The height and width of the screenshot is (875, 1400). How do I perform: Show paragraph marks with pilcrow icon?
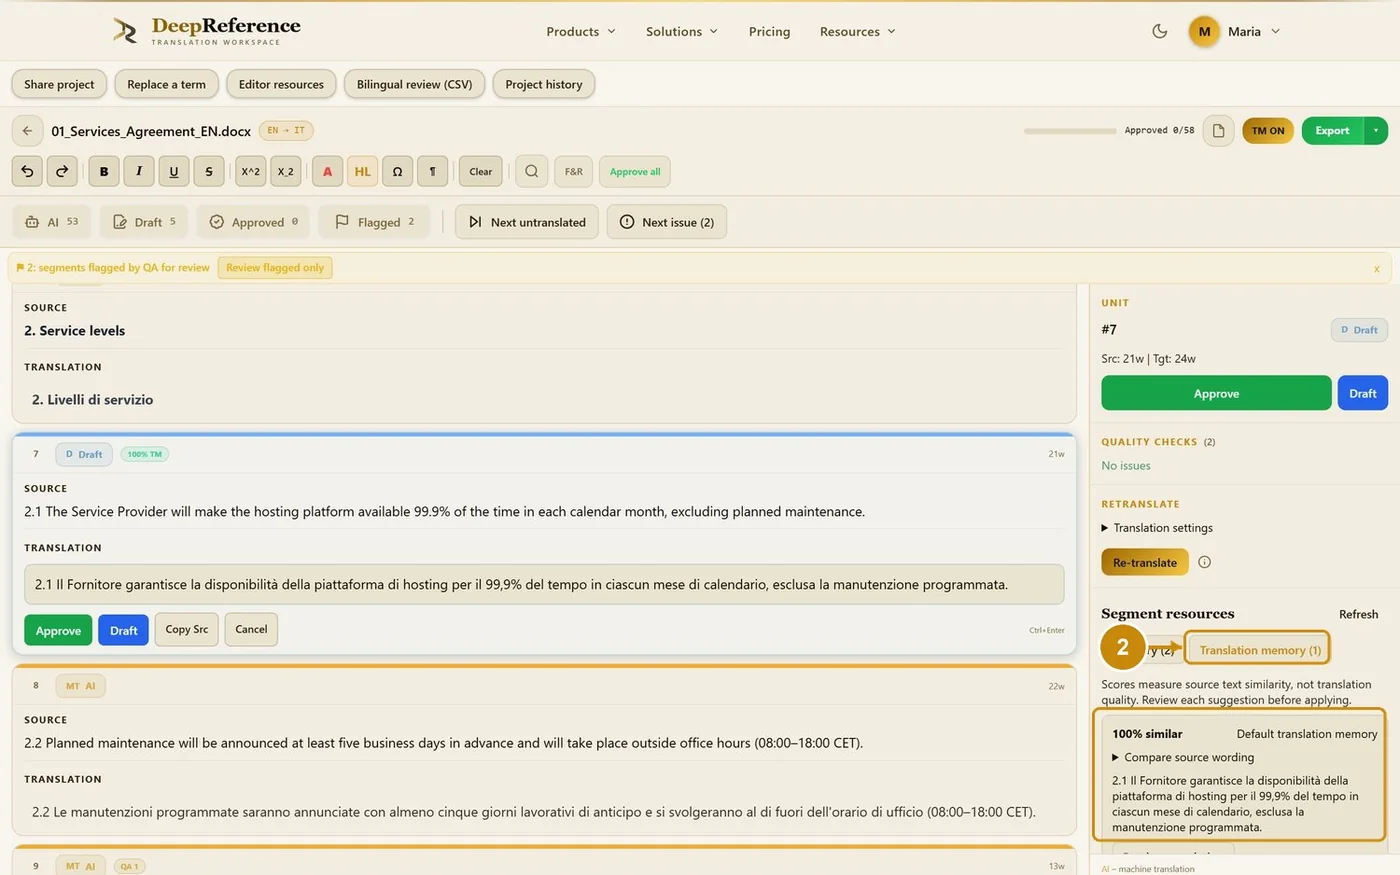tap(432, 171)
